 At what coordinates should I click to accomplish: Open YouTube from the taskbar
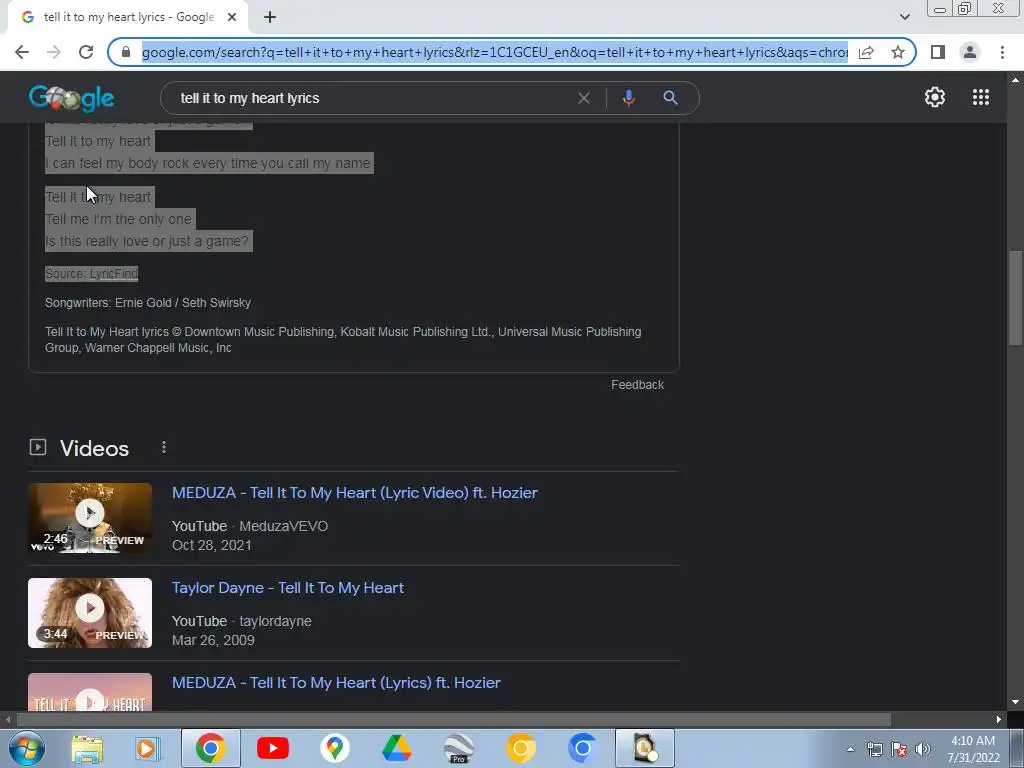(x=273, y=748)
